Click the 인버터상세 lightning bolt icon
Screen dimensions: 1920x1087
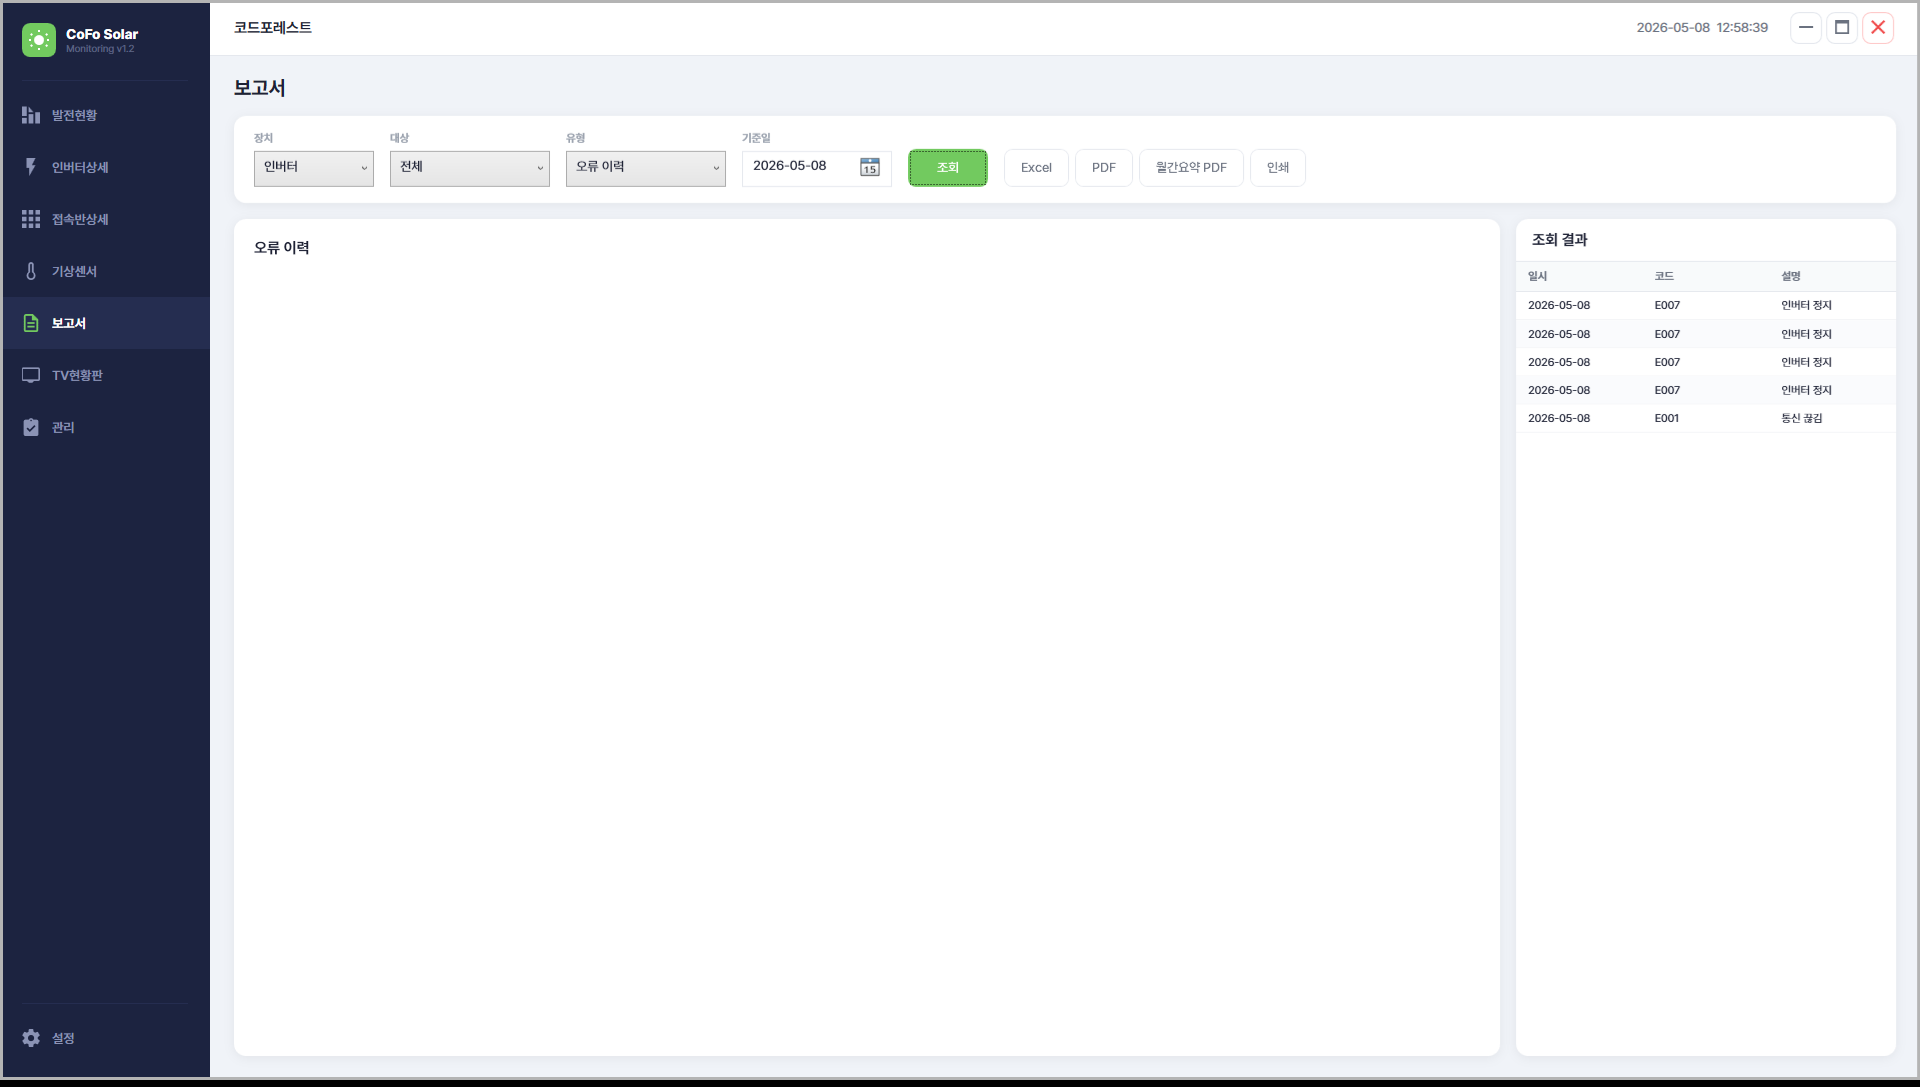pyautogui.click(x=31, y=167)
